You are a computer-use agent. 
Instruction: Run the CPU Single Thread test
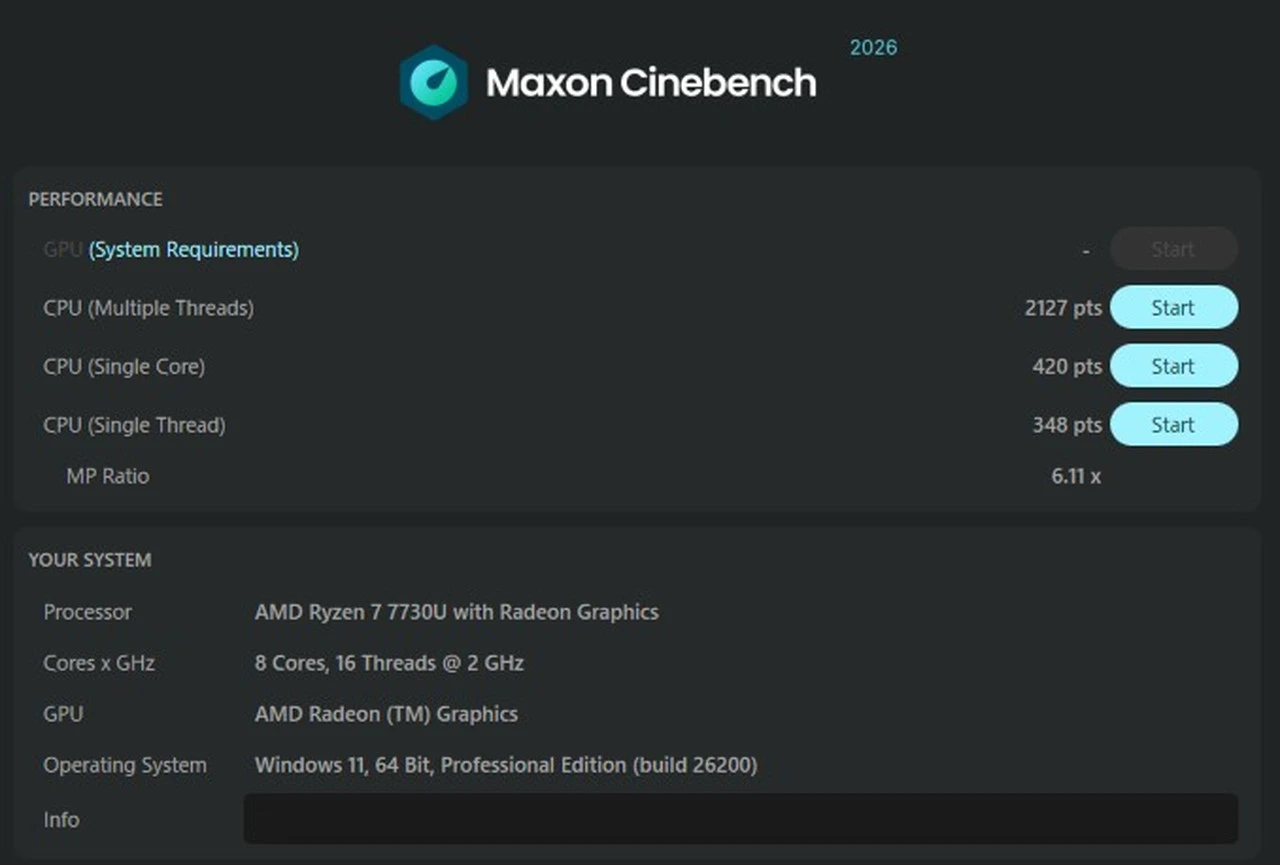coord(1173,424)
